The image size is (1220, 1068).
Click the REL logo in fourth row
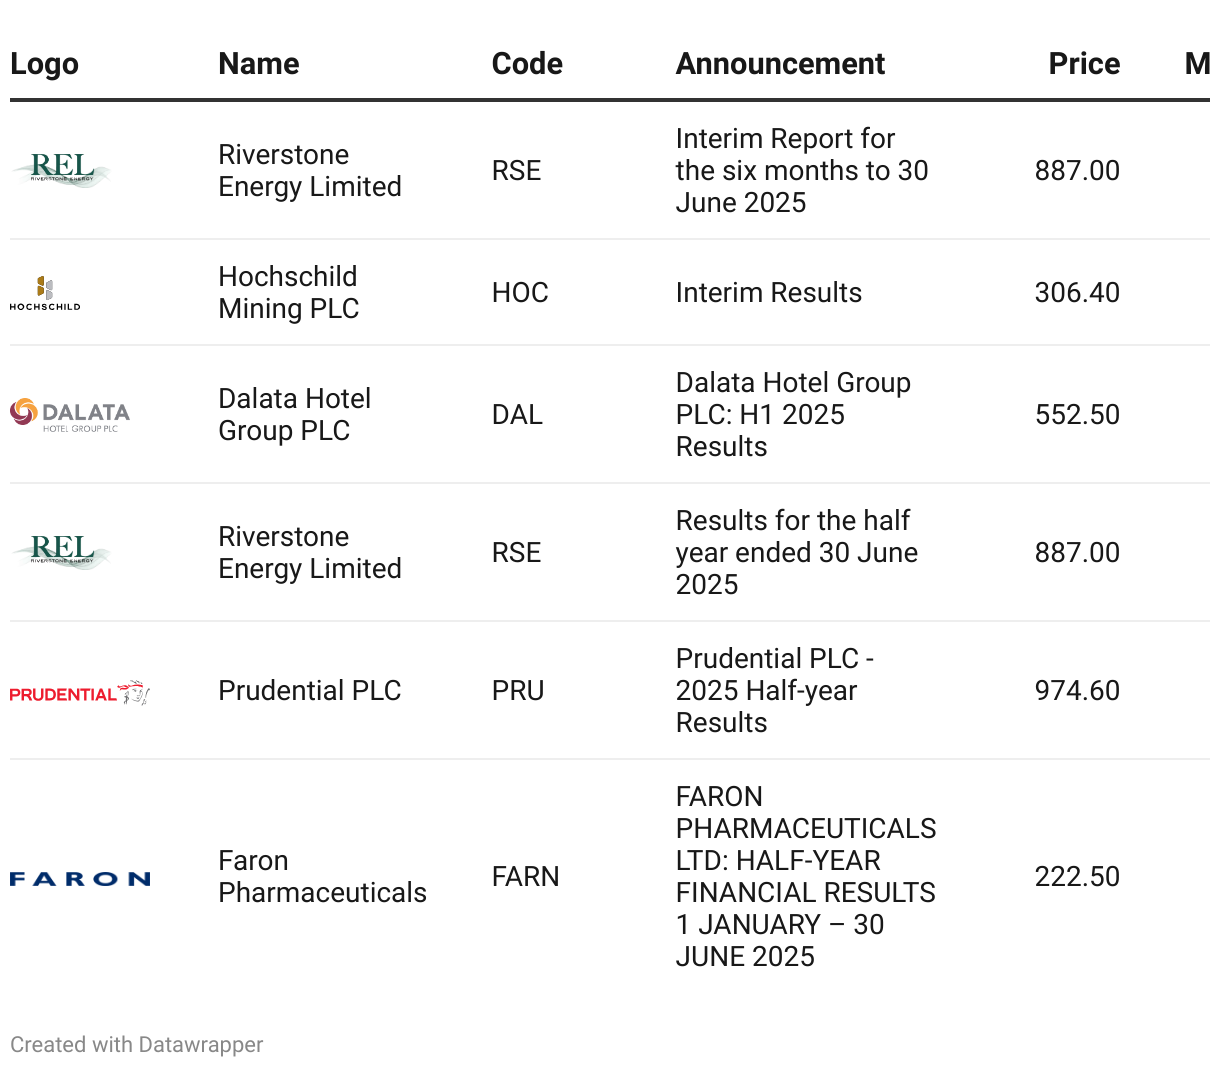(x=61, y=552)
